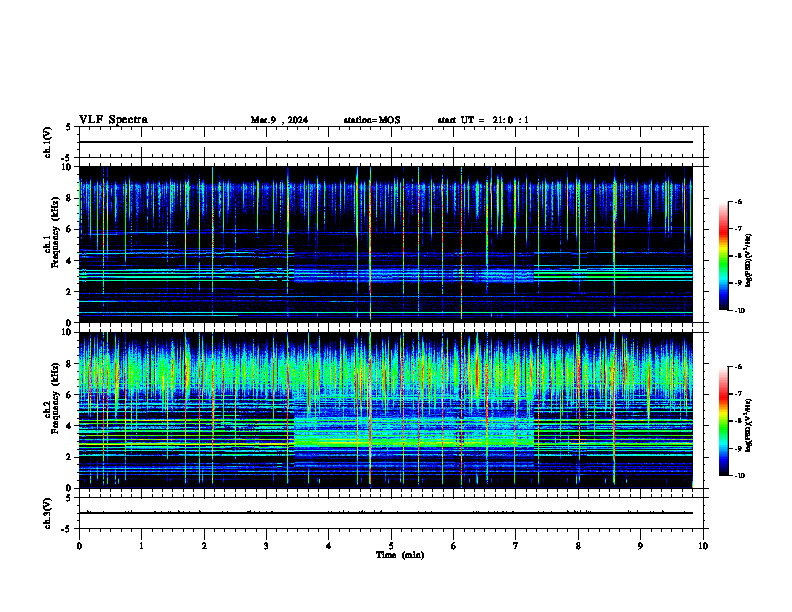Click the "2" kHz tick of ch.1 frequency axis
This screenshot has width=792, height=612.
(69, 291)
